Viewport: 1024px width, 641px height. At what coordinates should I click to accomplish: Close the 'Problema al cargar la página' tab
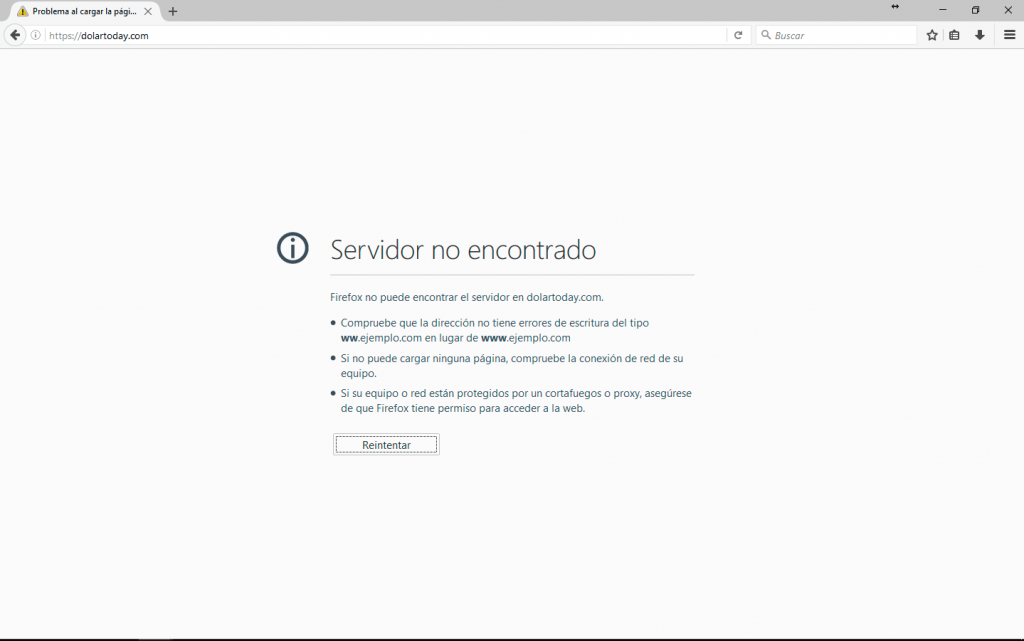click(148, 12)
